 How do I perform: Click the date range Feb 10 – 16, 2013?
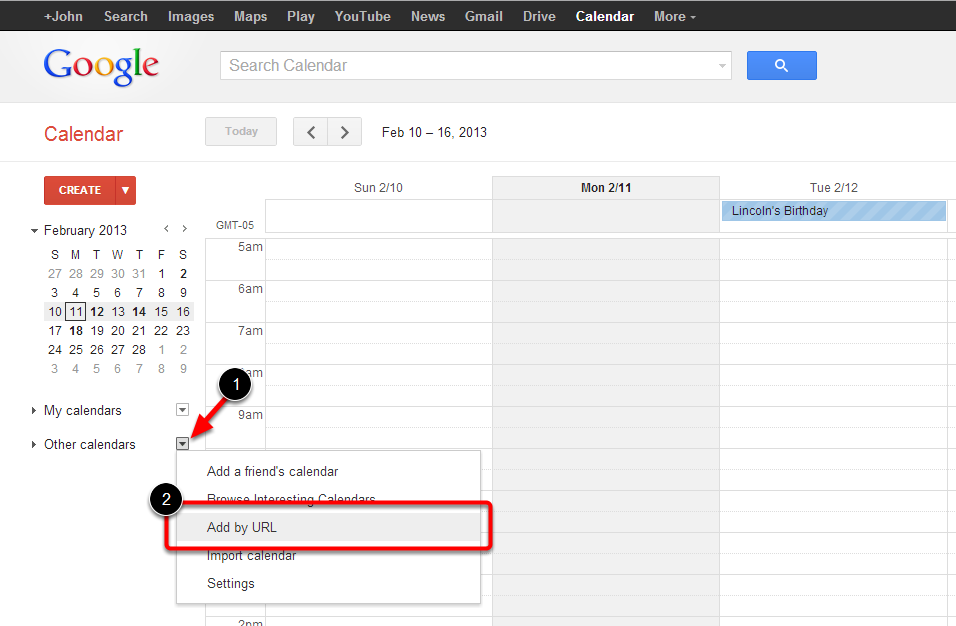tap(434, 132)
